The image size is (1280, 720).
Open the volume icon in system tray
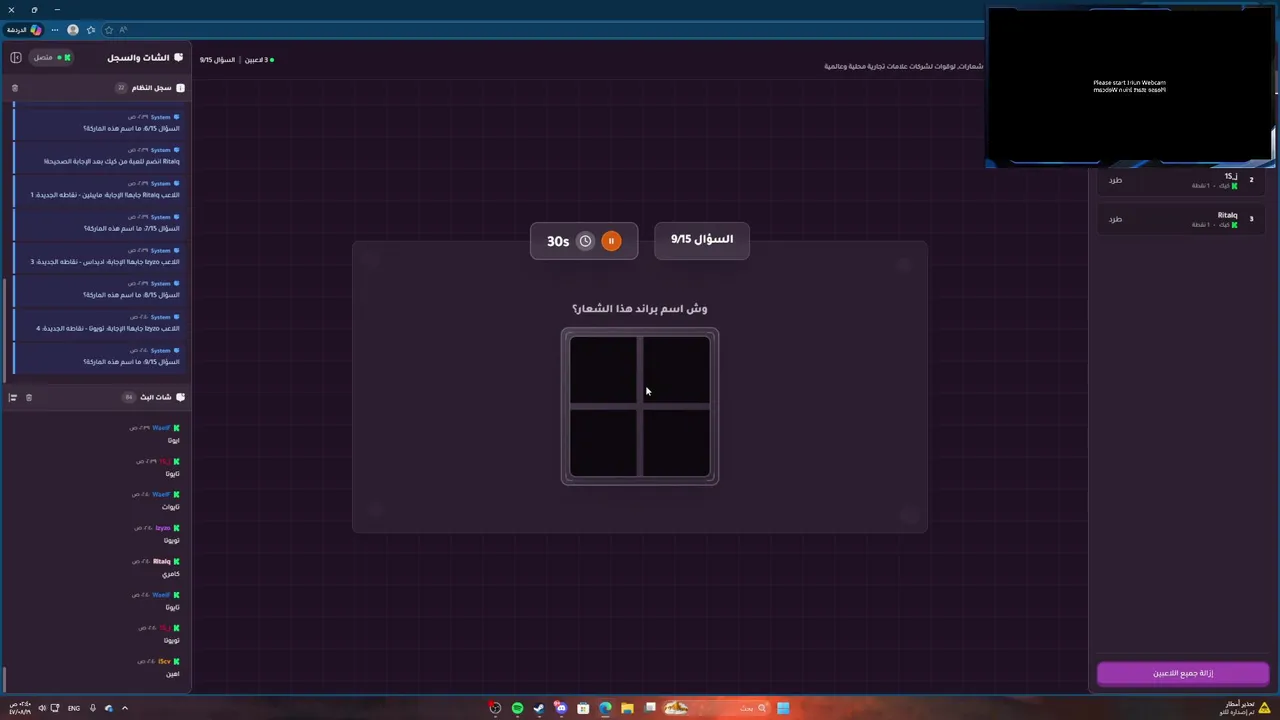[x=42, y=708]
